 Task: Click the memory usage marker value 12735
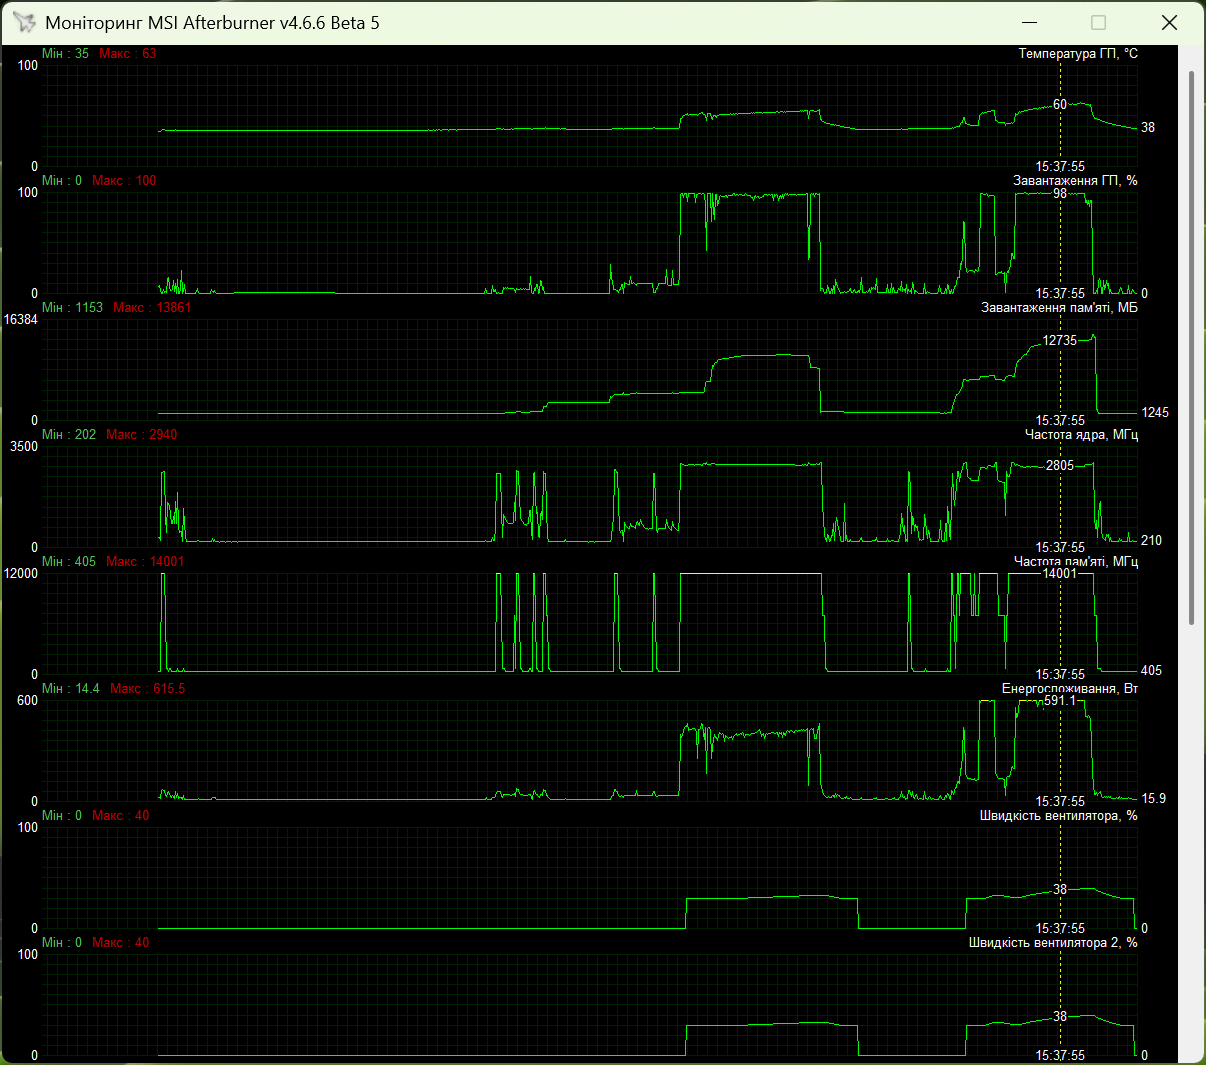[1060, 341]
